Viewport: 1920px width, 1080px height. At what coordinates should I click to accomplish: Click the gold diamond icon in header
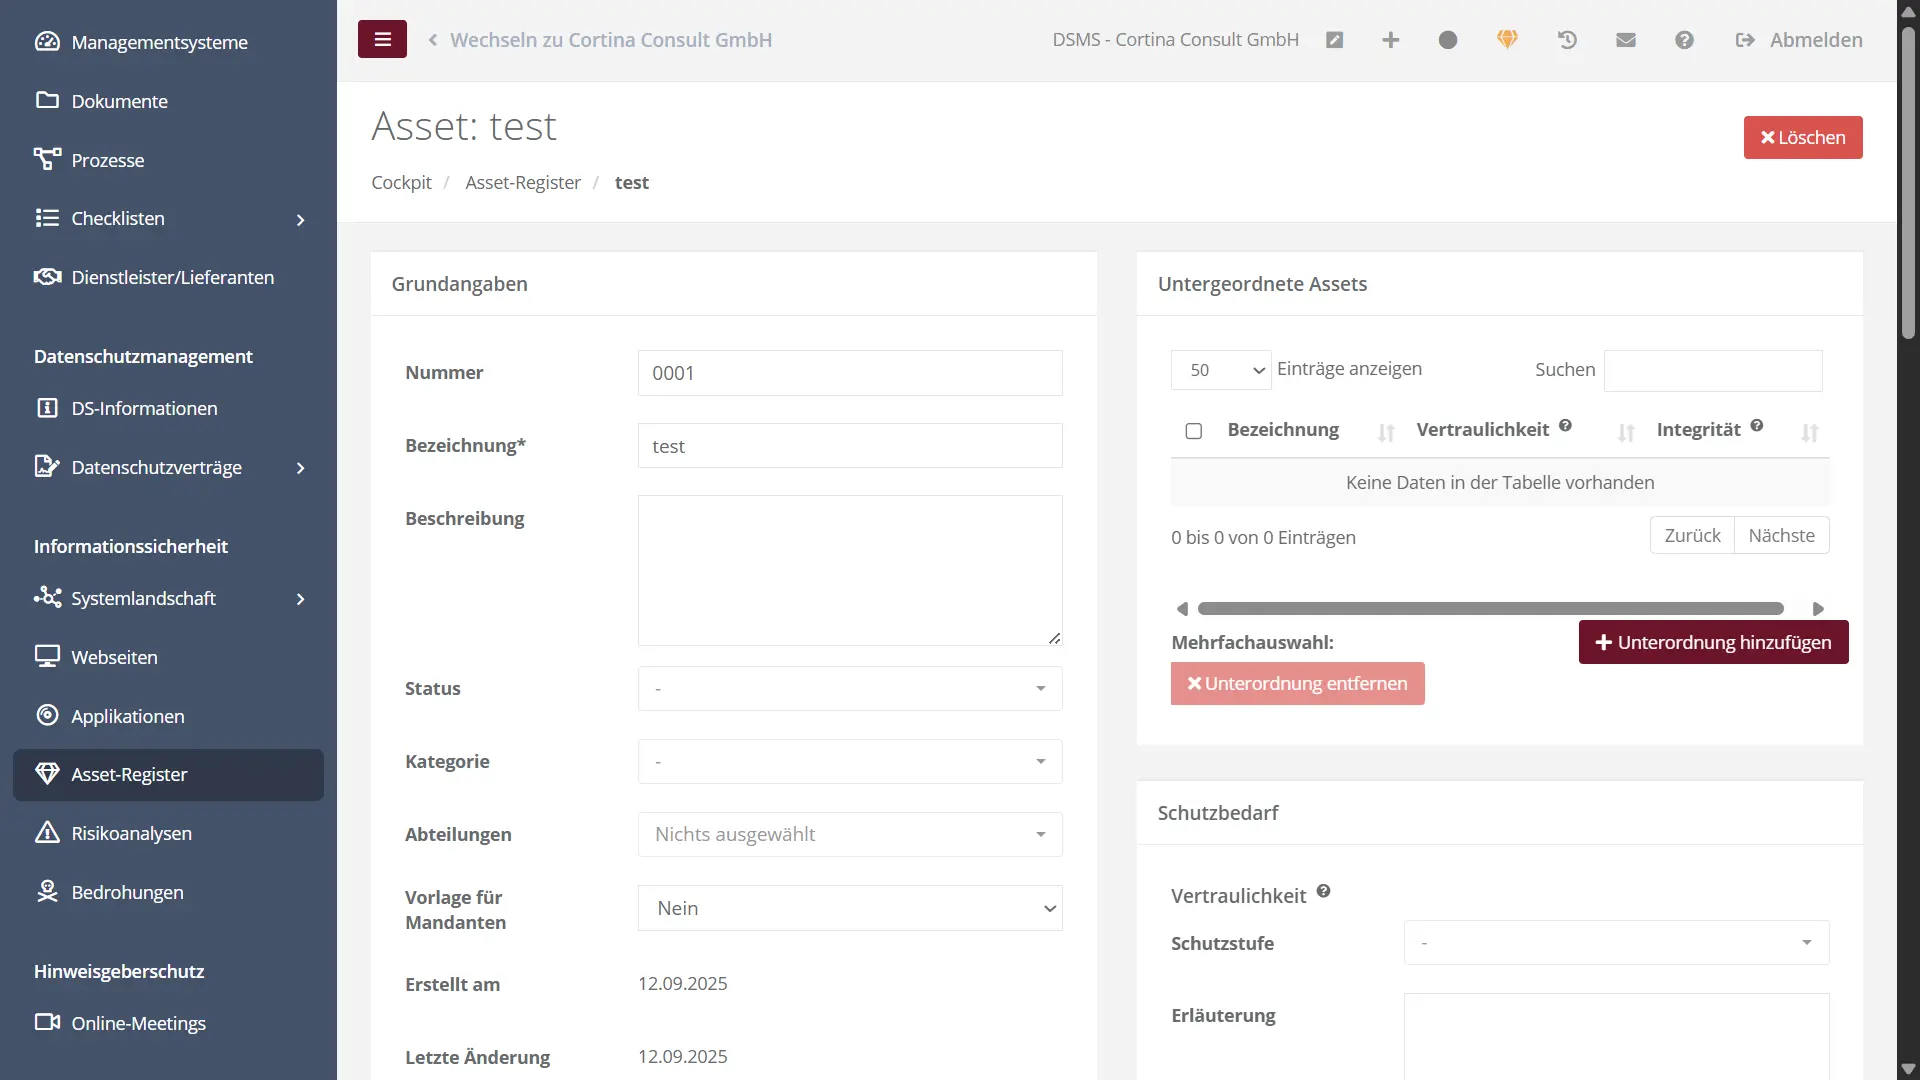(1507, 39)
